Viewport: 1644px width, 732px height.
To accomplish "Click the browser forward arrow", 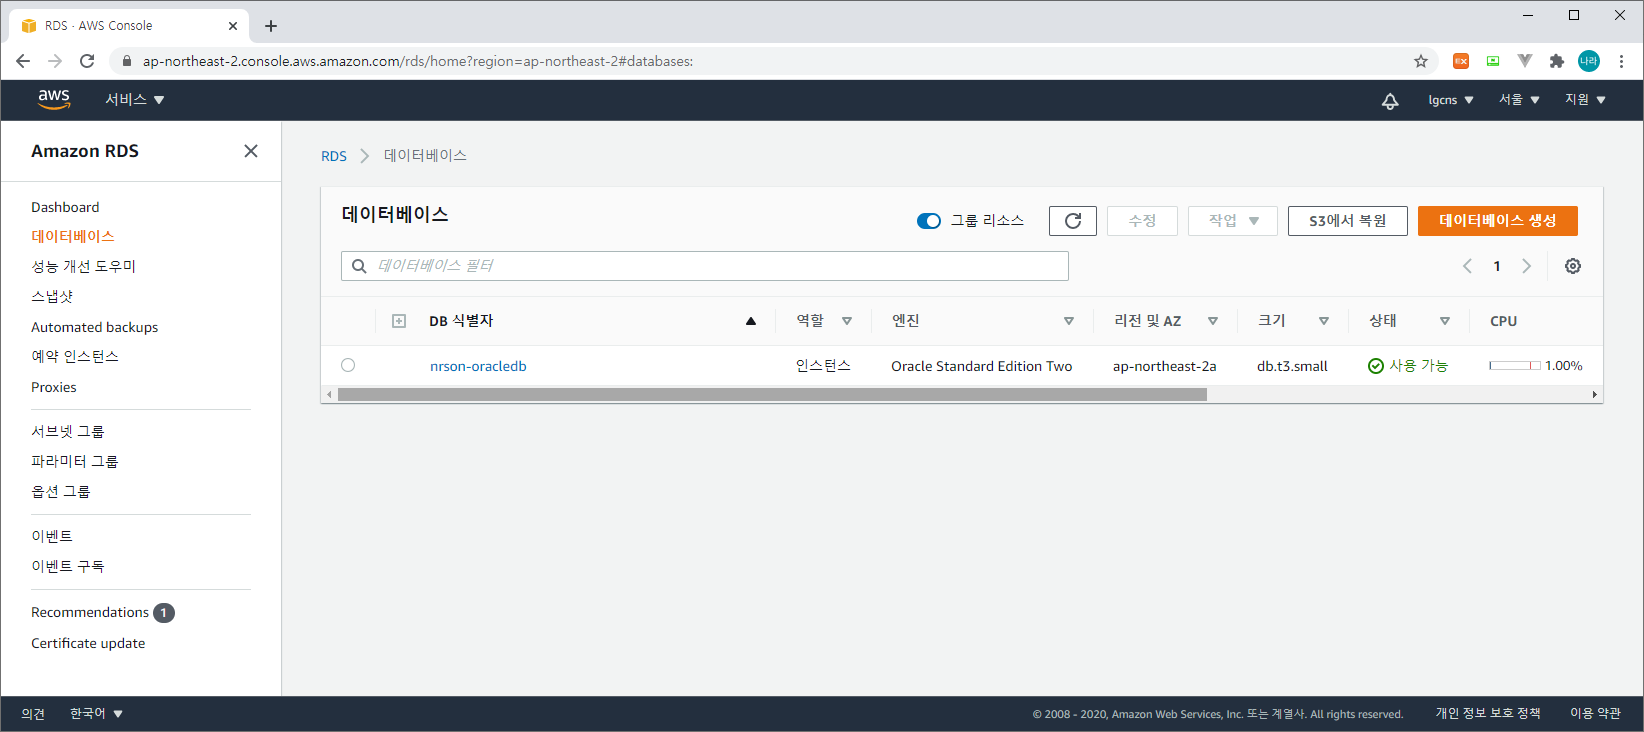I will pyautogui.click(x=55, y=61).
